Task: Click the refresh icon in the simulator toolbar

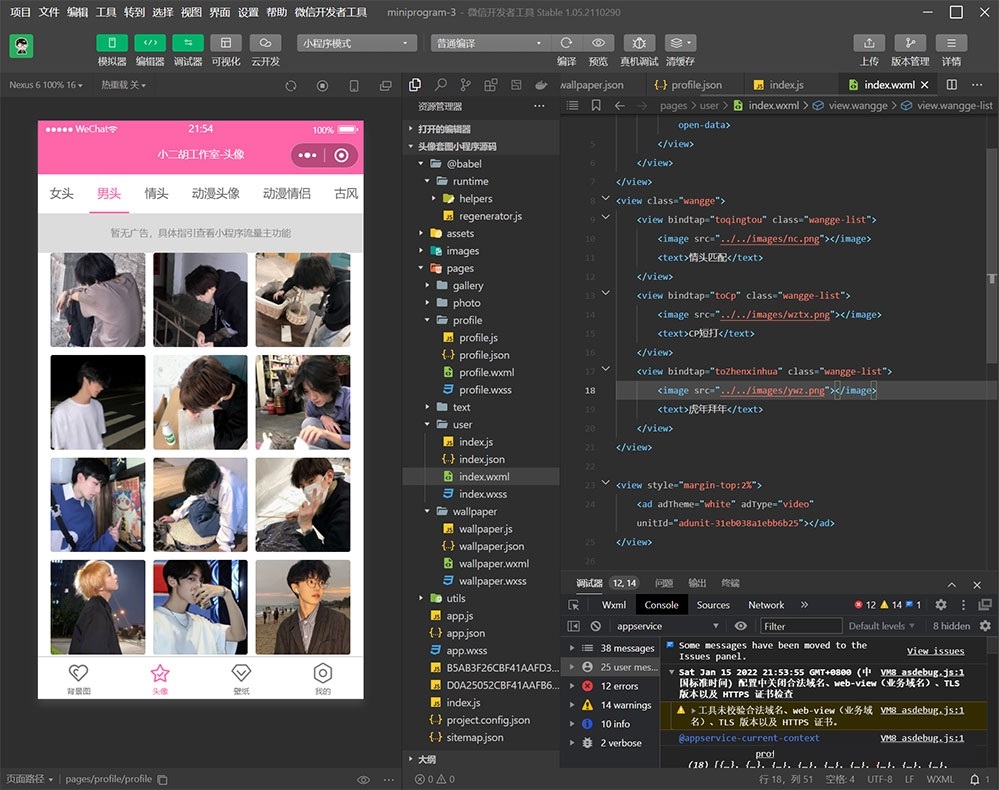Action: pos(291,86)
